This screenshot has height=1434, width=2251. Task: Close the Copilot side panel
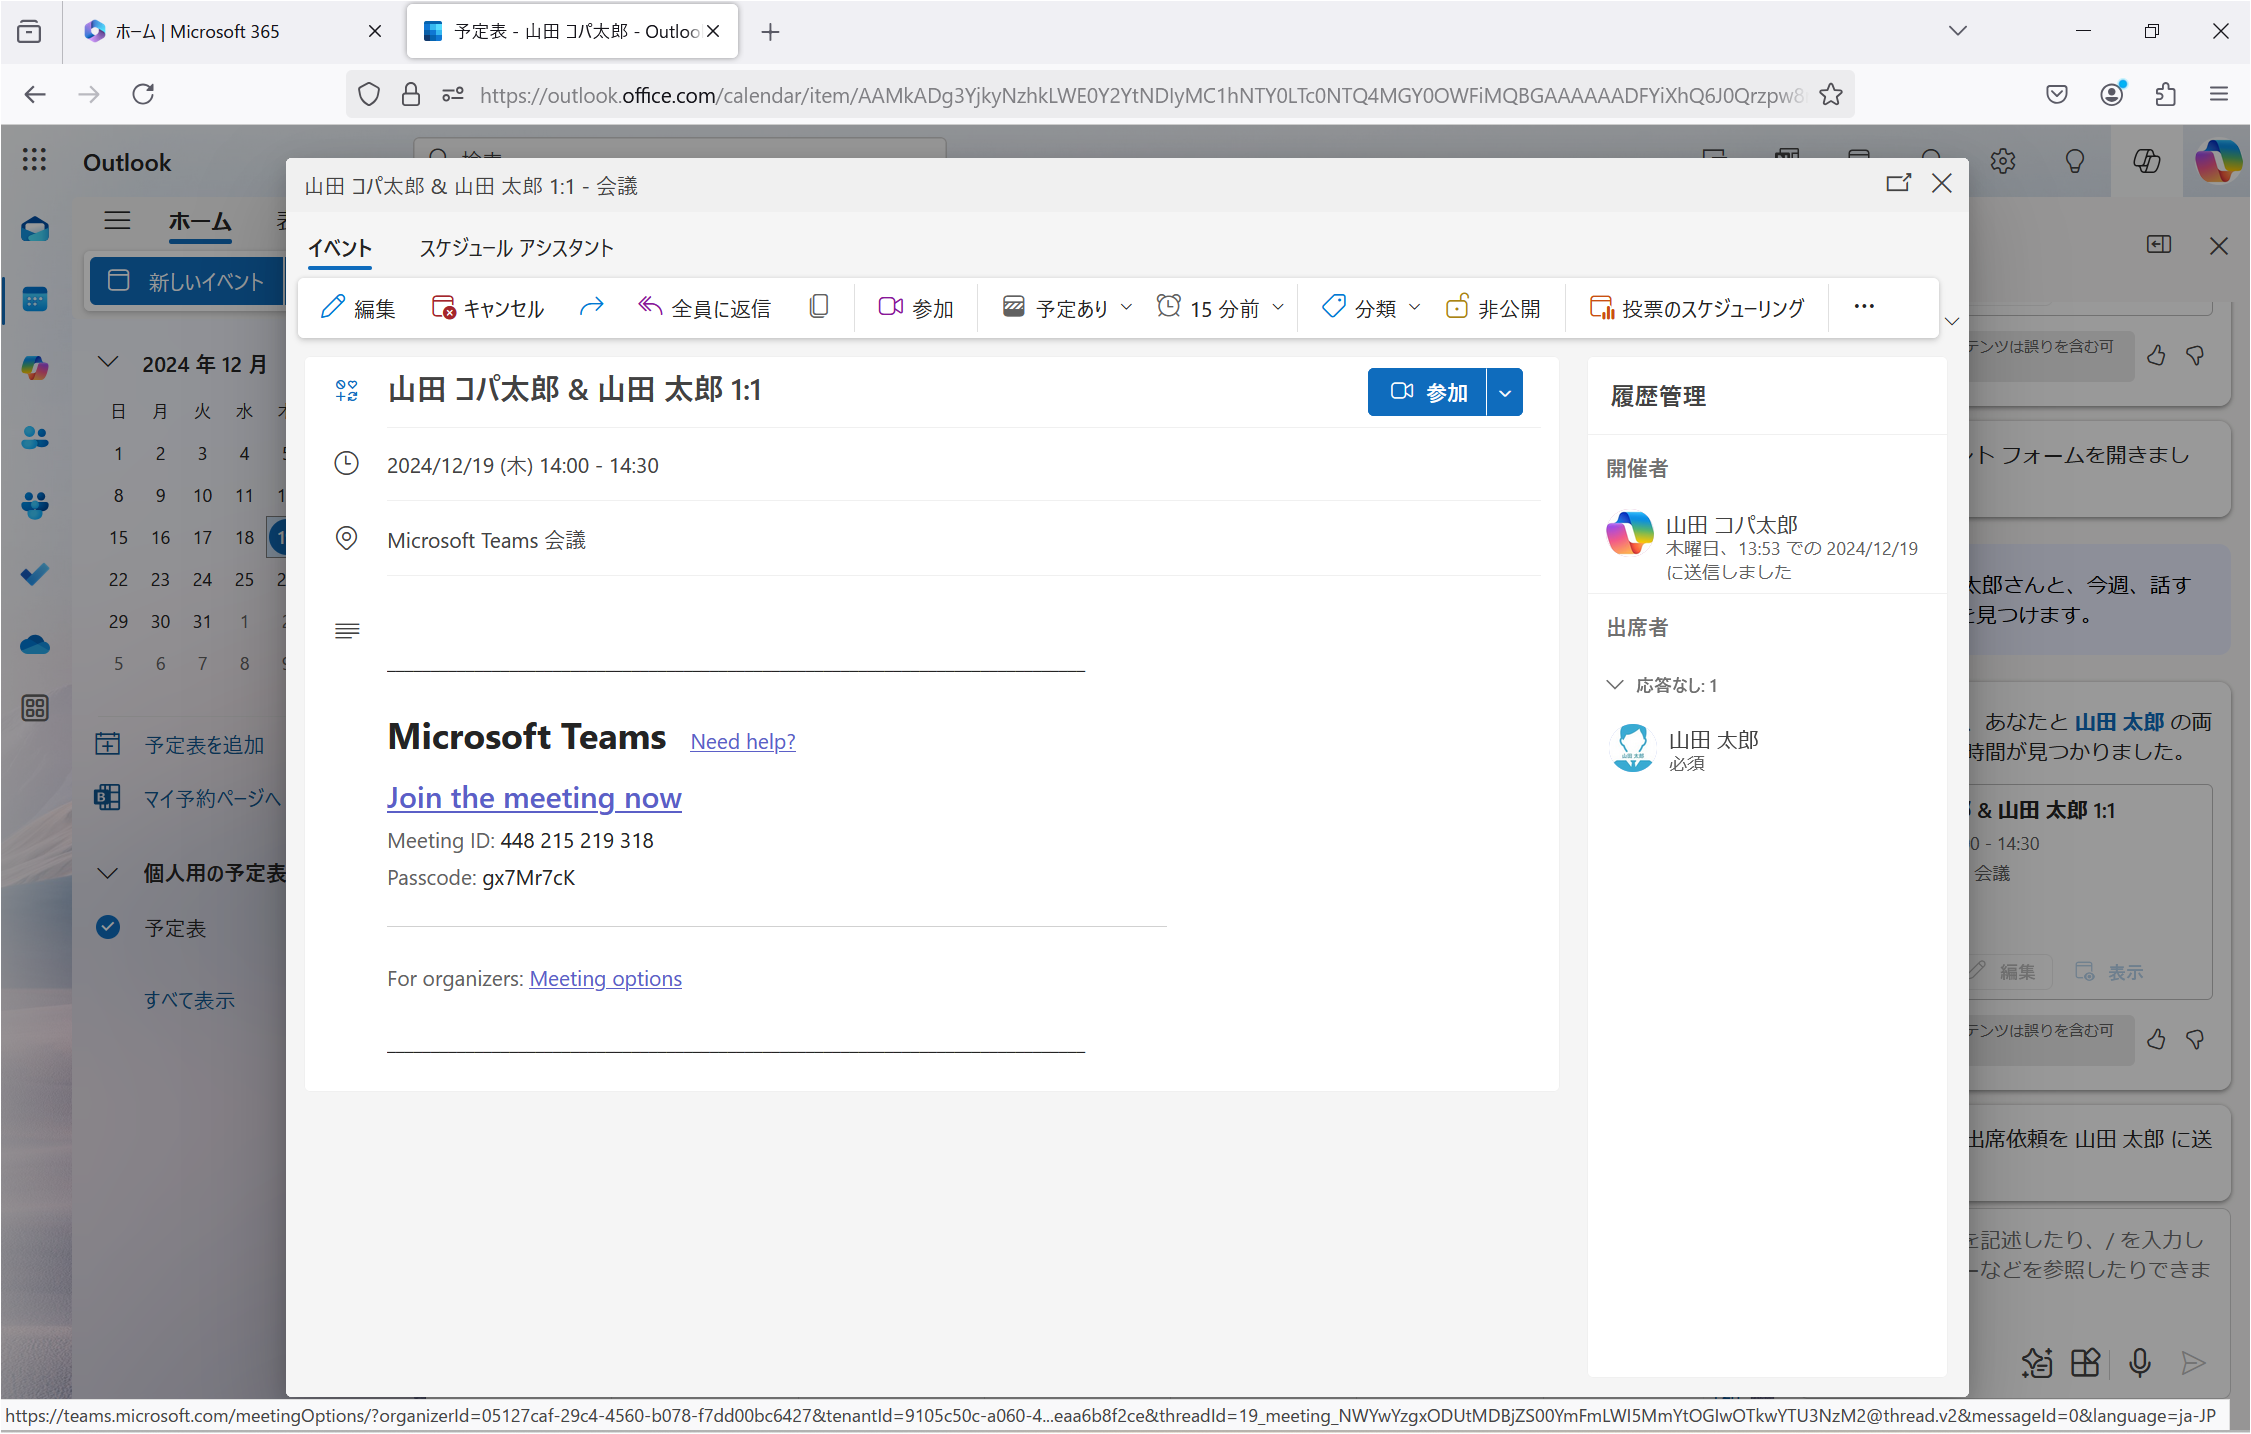click(x=2219, y=246)
